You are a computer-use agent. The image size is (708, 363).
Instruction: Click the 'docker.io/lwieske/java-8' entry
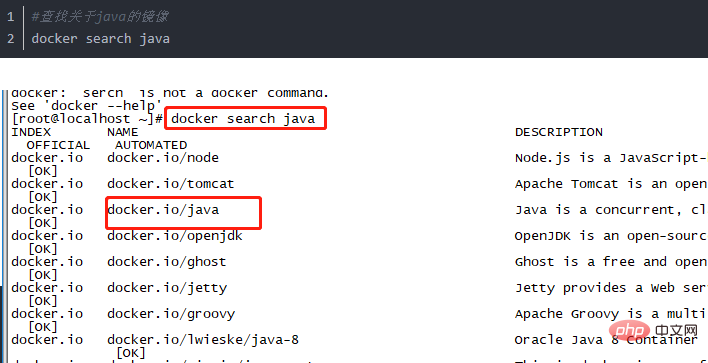point(203,340)
